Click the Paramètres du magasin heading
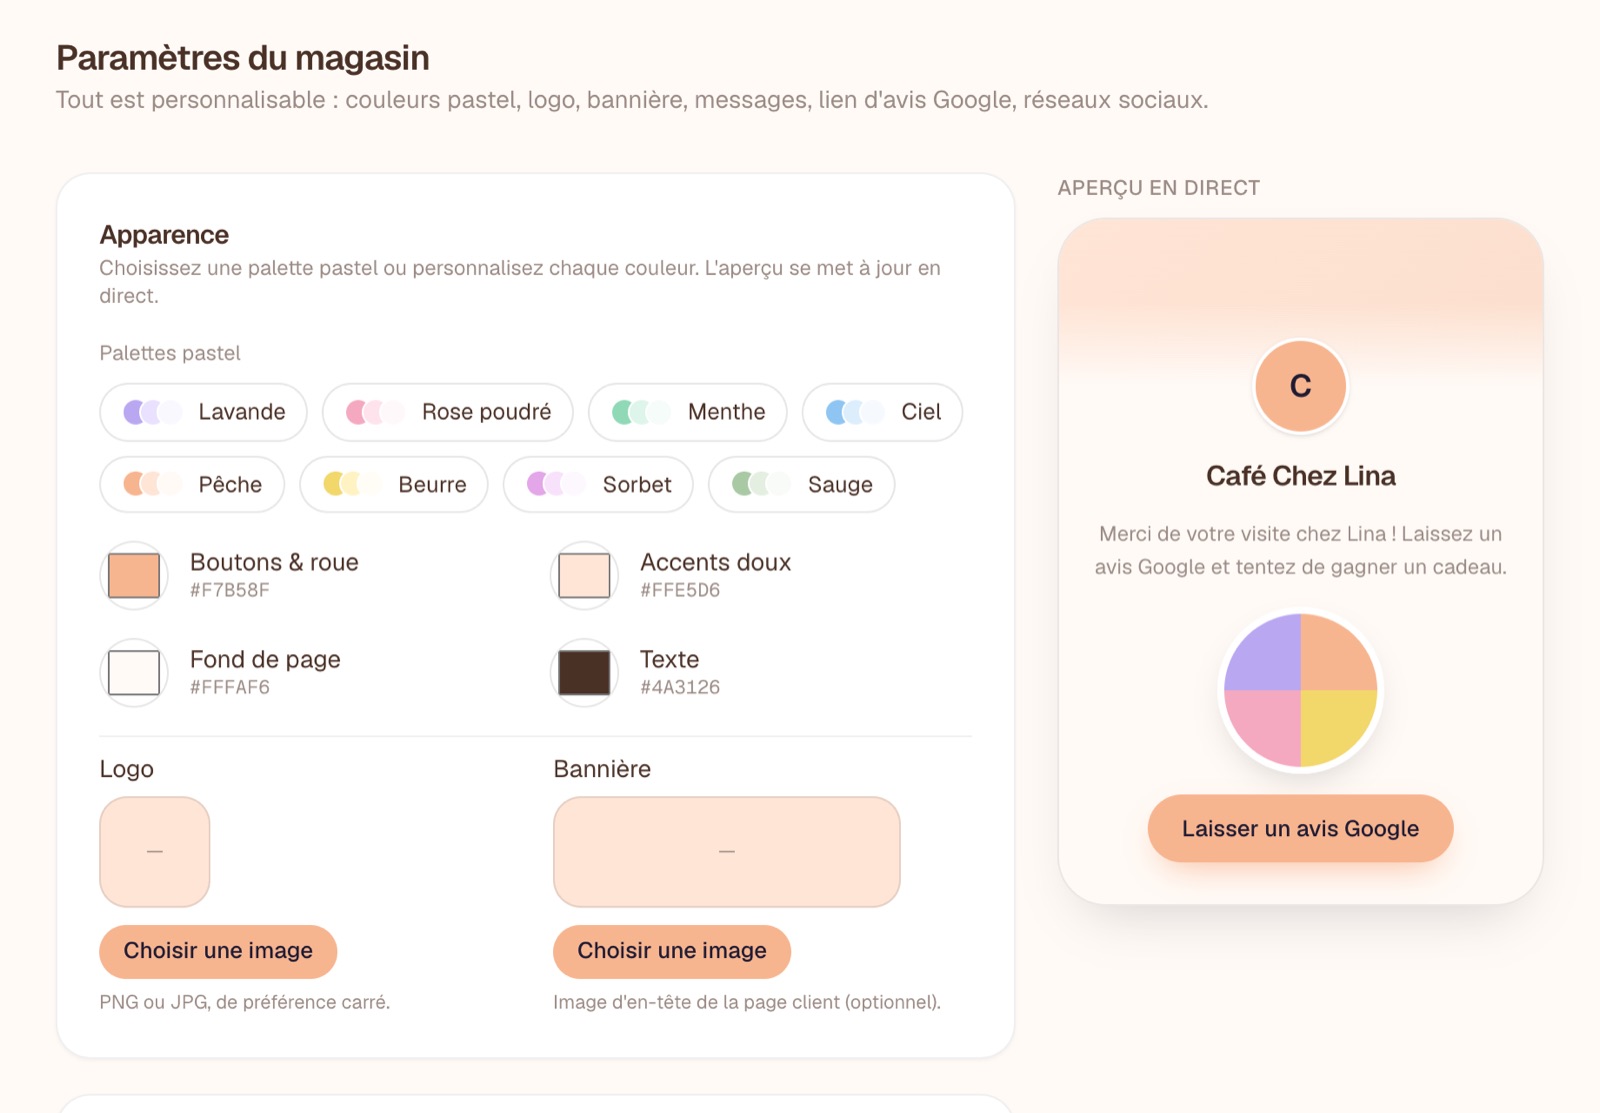Viewport: 1600px width, 1113px height. pyautogui.click(x=243, y=58)
